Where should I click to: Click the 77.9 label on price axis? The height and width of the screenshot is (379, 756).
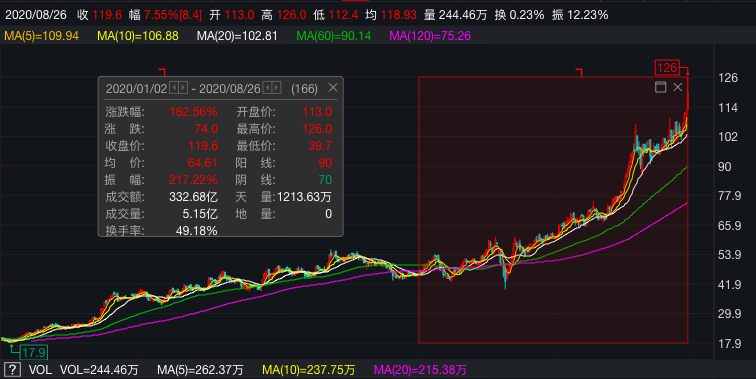[x=729, y=196]
